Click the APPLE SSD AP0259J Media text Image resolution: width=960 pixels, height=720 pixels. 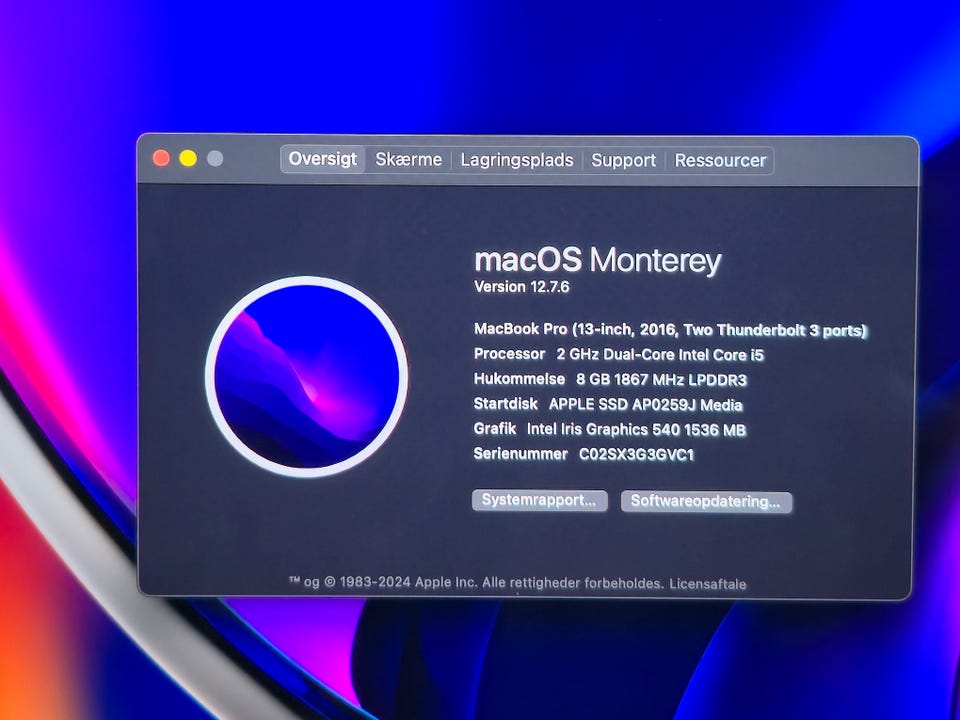click(645, 405)
